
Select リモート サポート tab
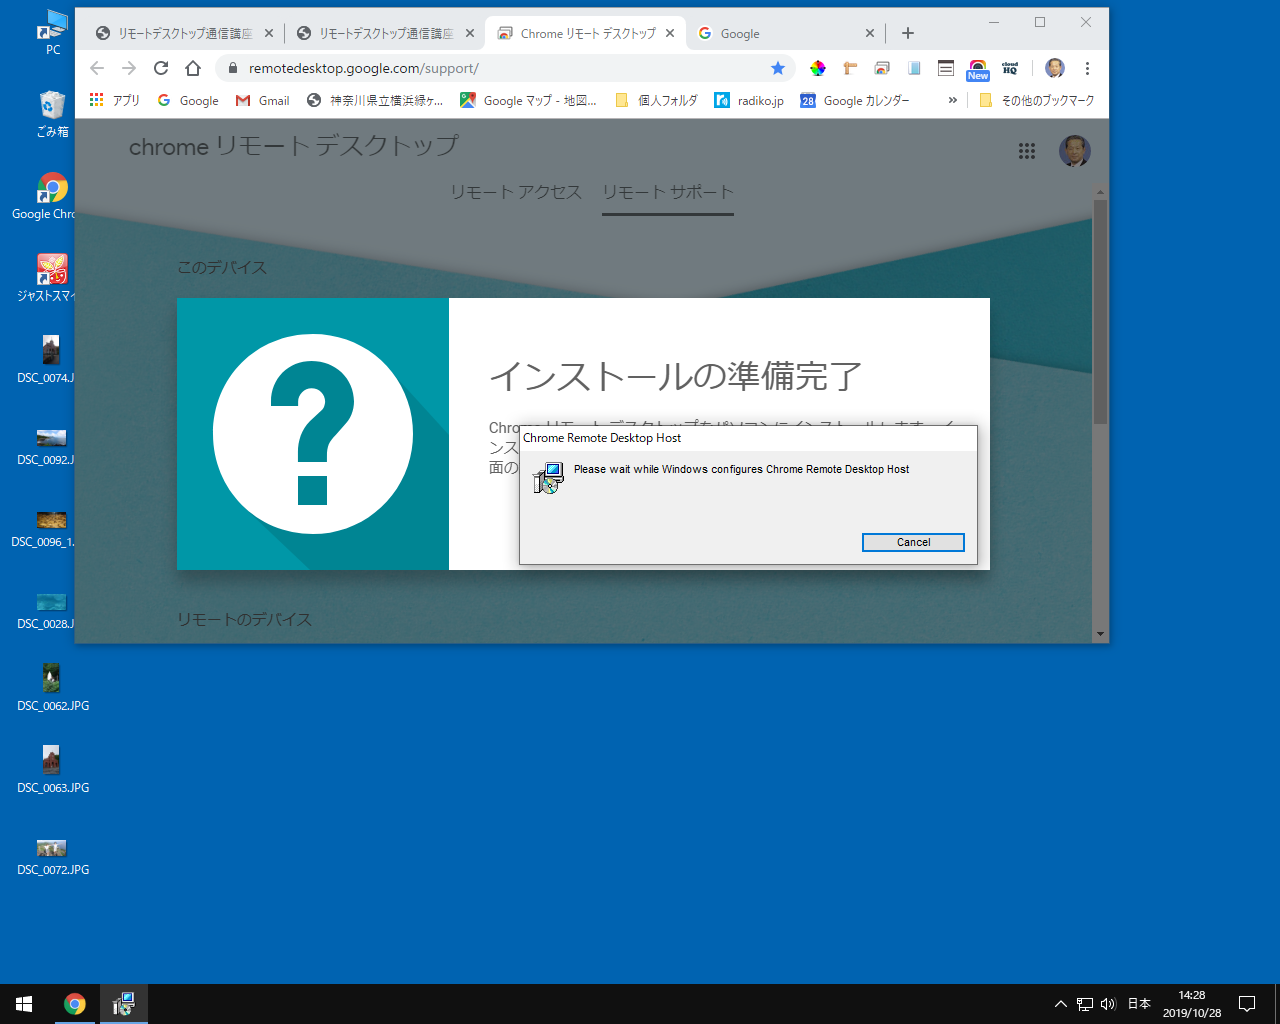pyautogui.click(x=668, y=192)
